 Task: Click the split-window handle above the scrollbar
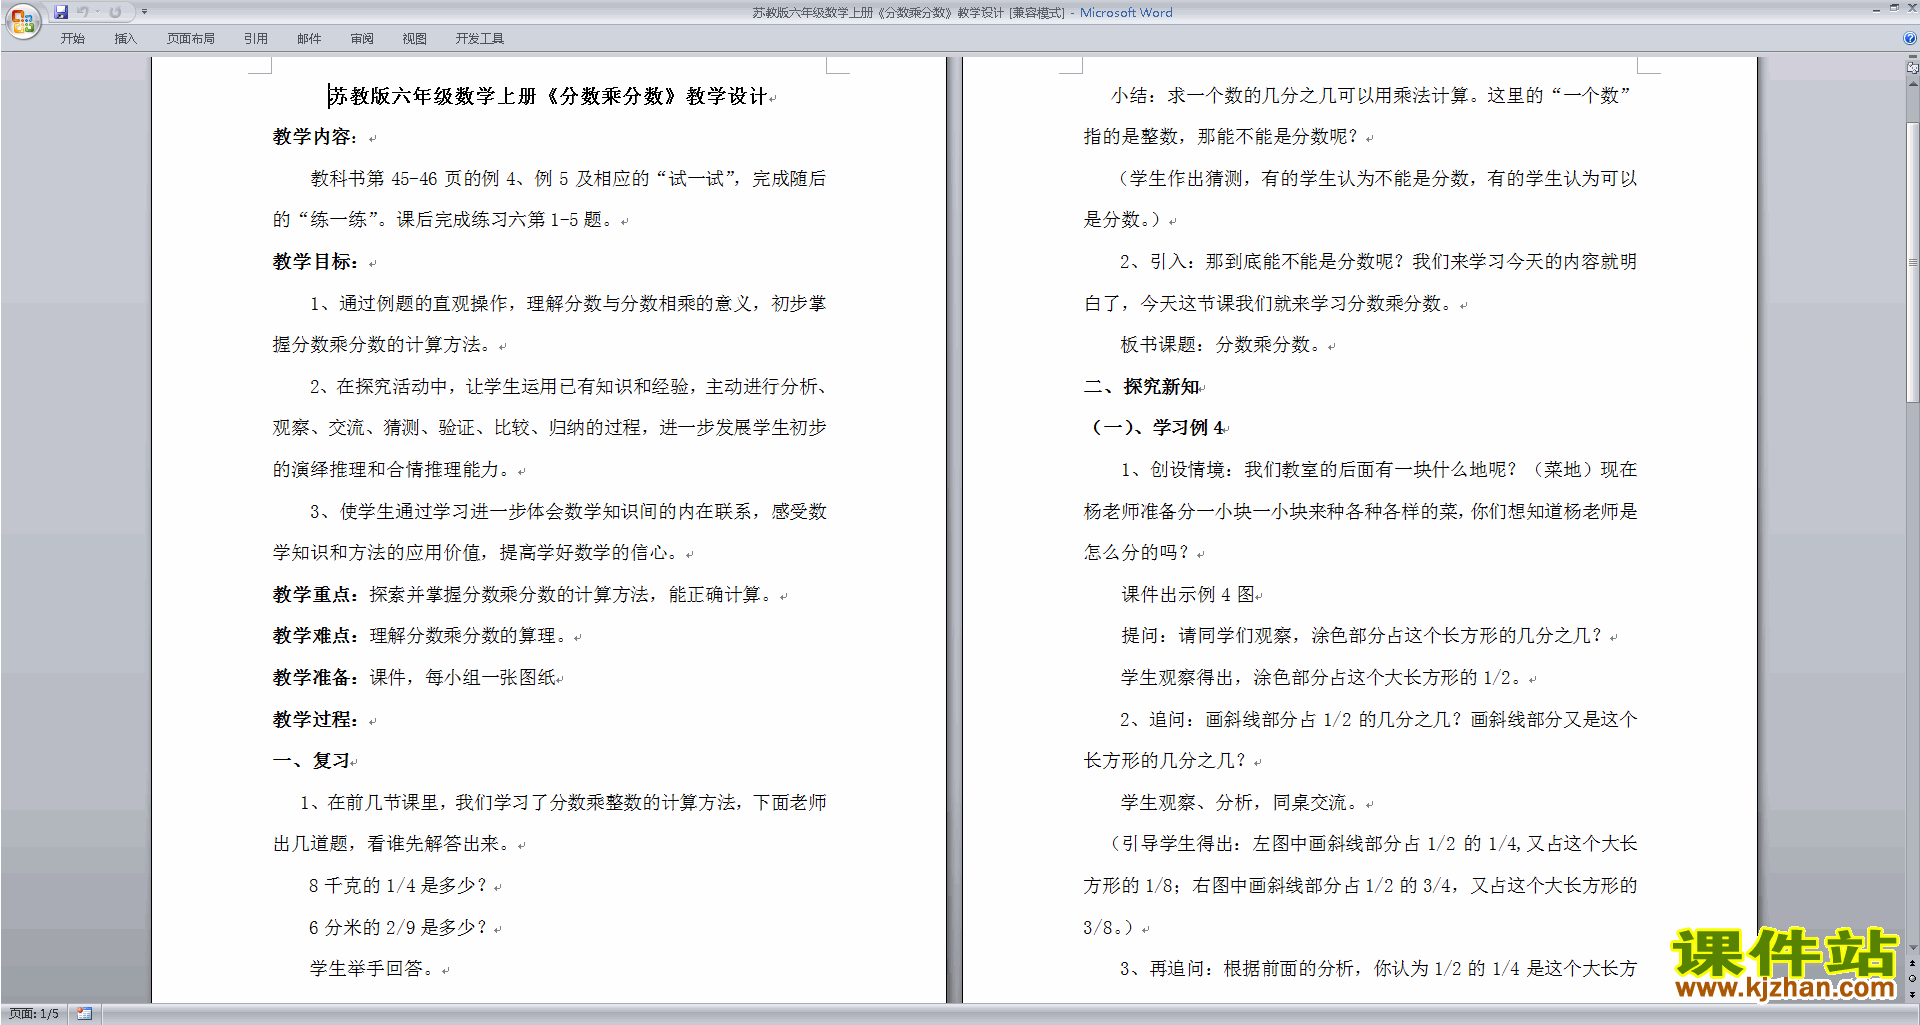(1913, 58)
